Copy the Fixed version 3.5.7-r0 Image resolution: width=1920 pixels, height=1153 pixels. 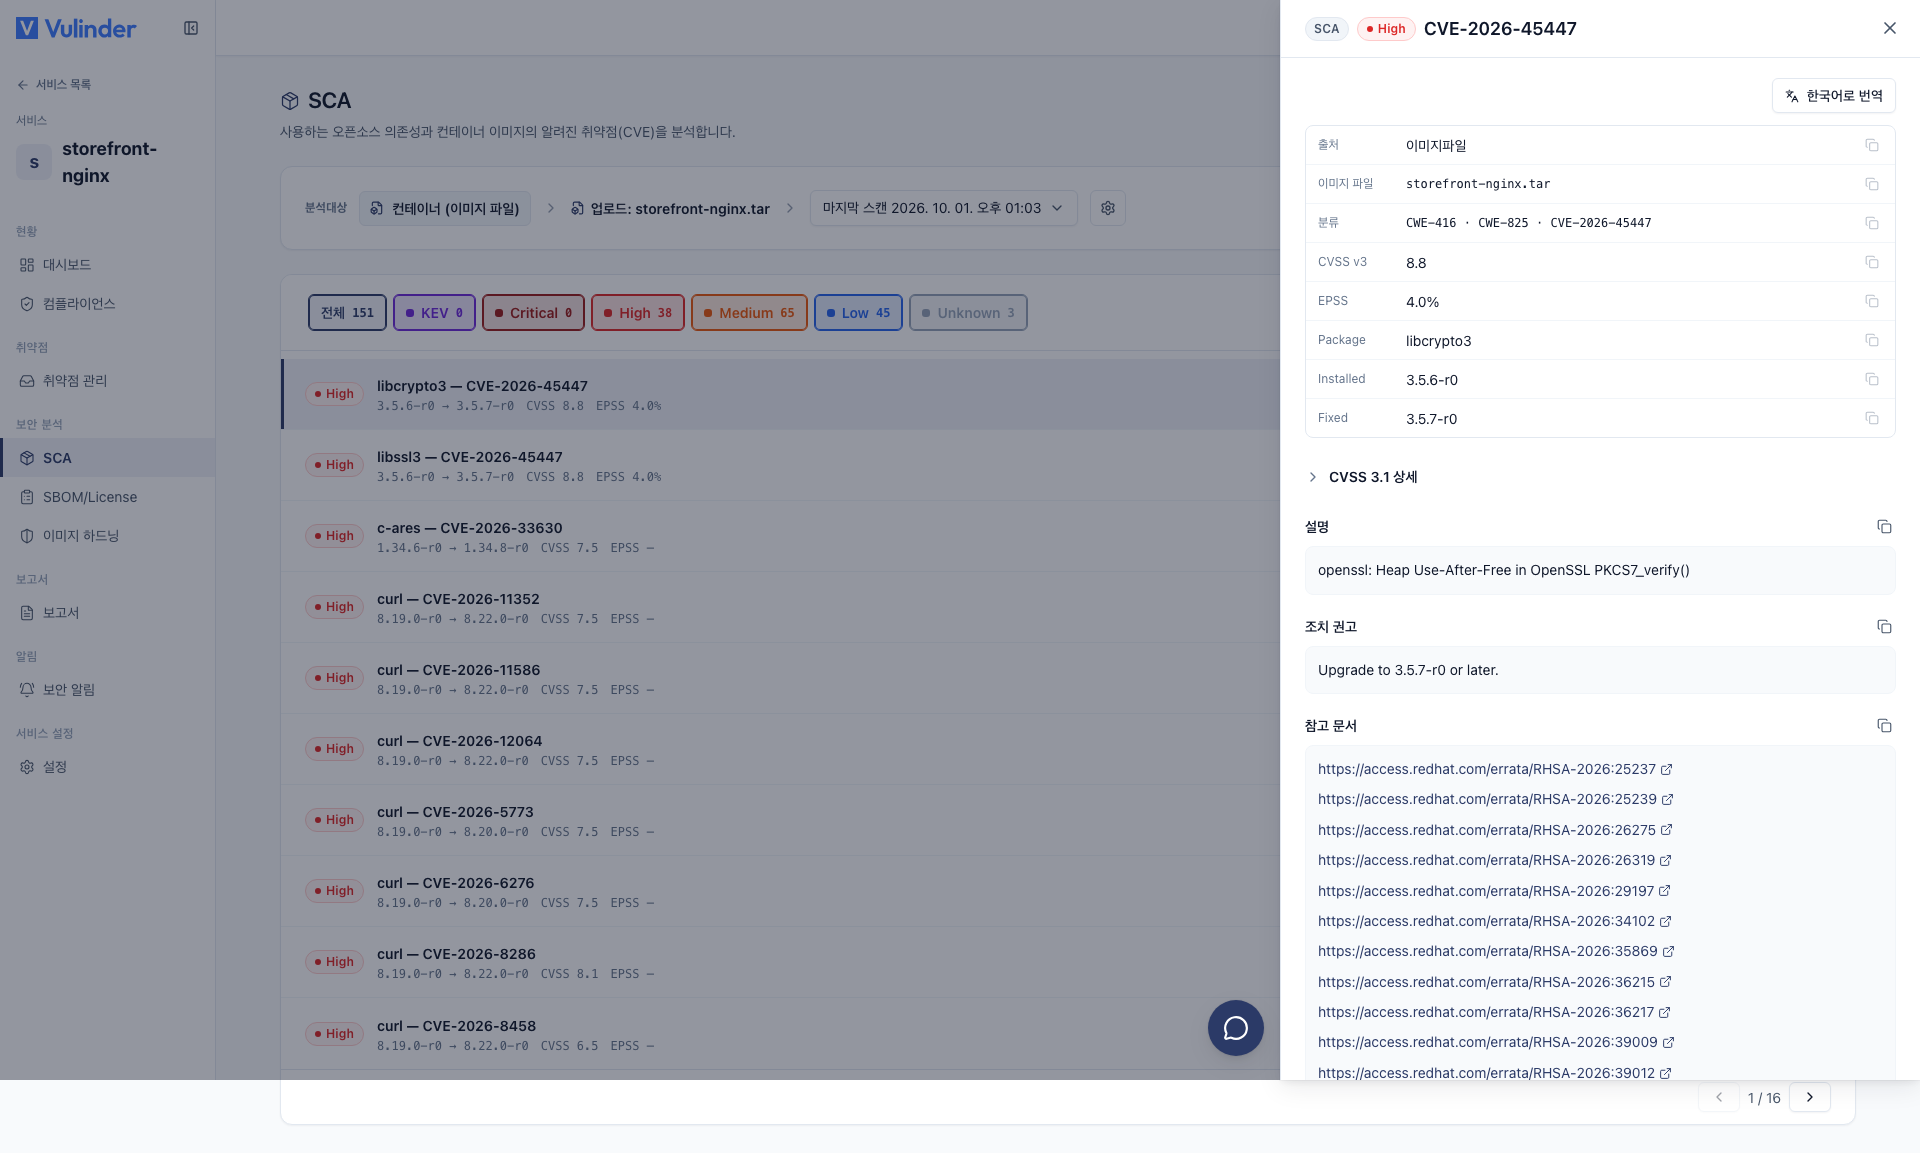(x=1871, y=418)
